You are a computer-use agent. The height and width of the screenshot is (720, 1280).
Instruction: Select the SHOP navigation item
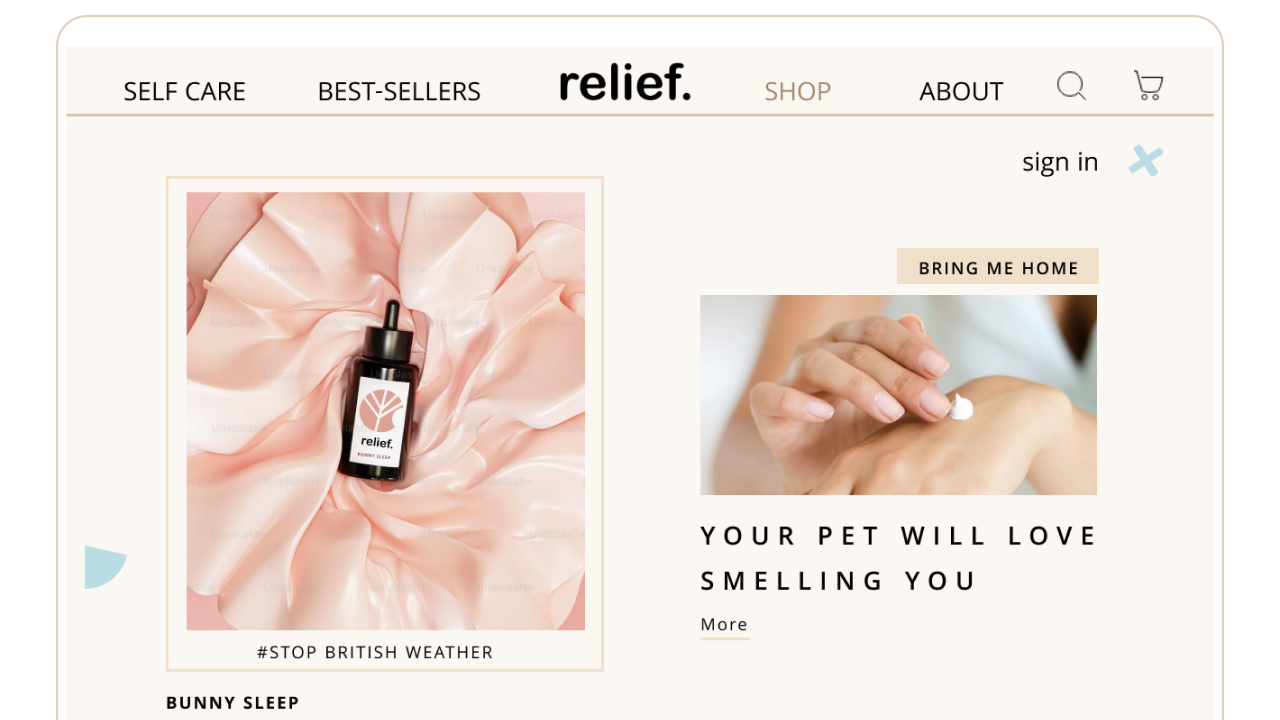click(x=798, y=91)
